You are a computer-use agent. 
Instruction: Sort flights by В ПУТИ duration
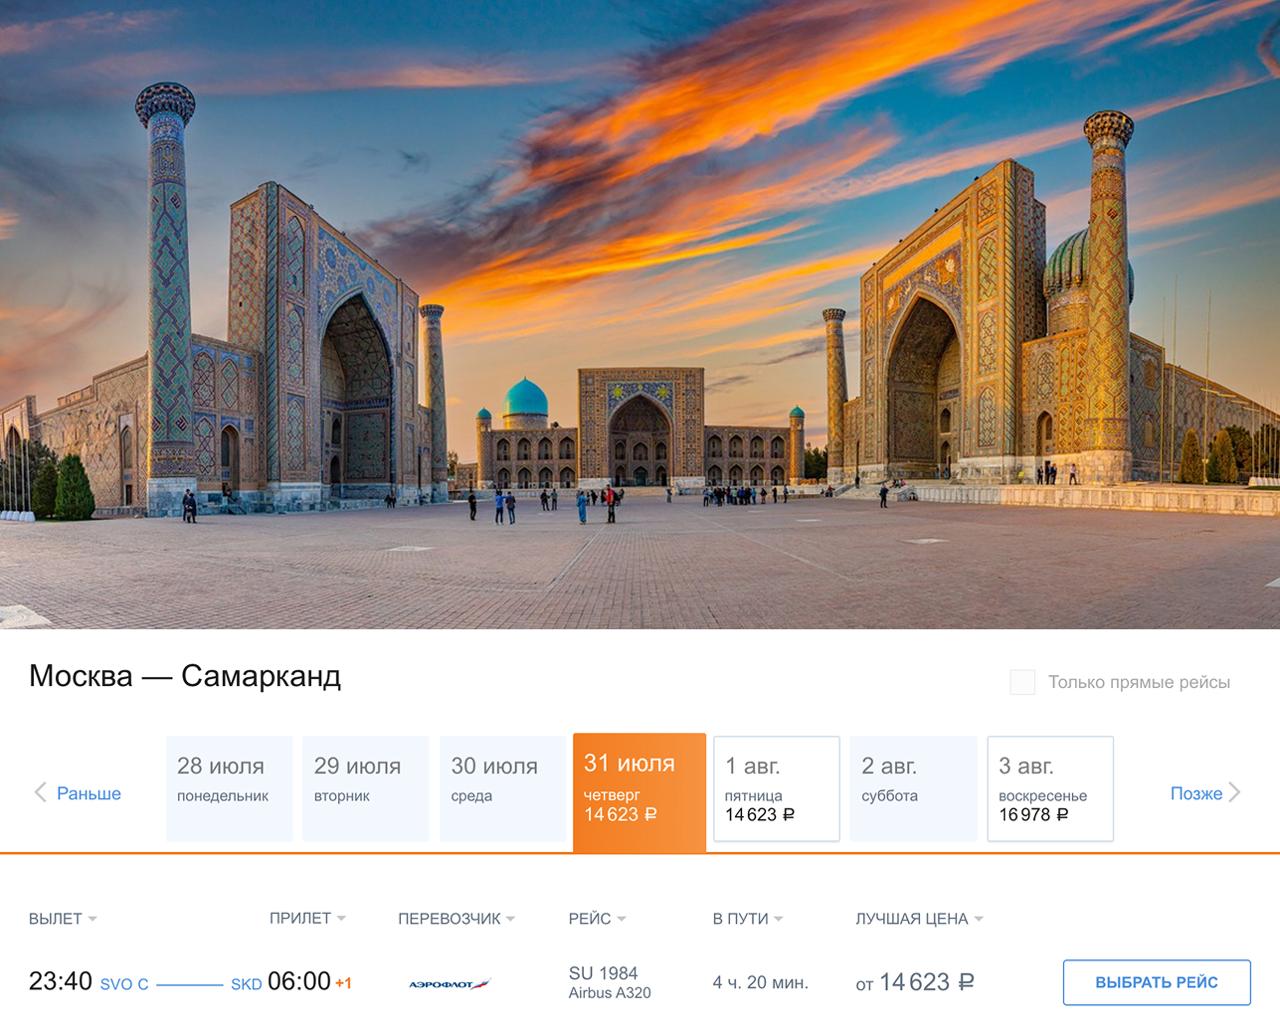point(747,918)
